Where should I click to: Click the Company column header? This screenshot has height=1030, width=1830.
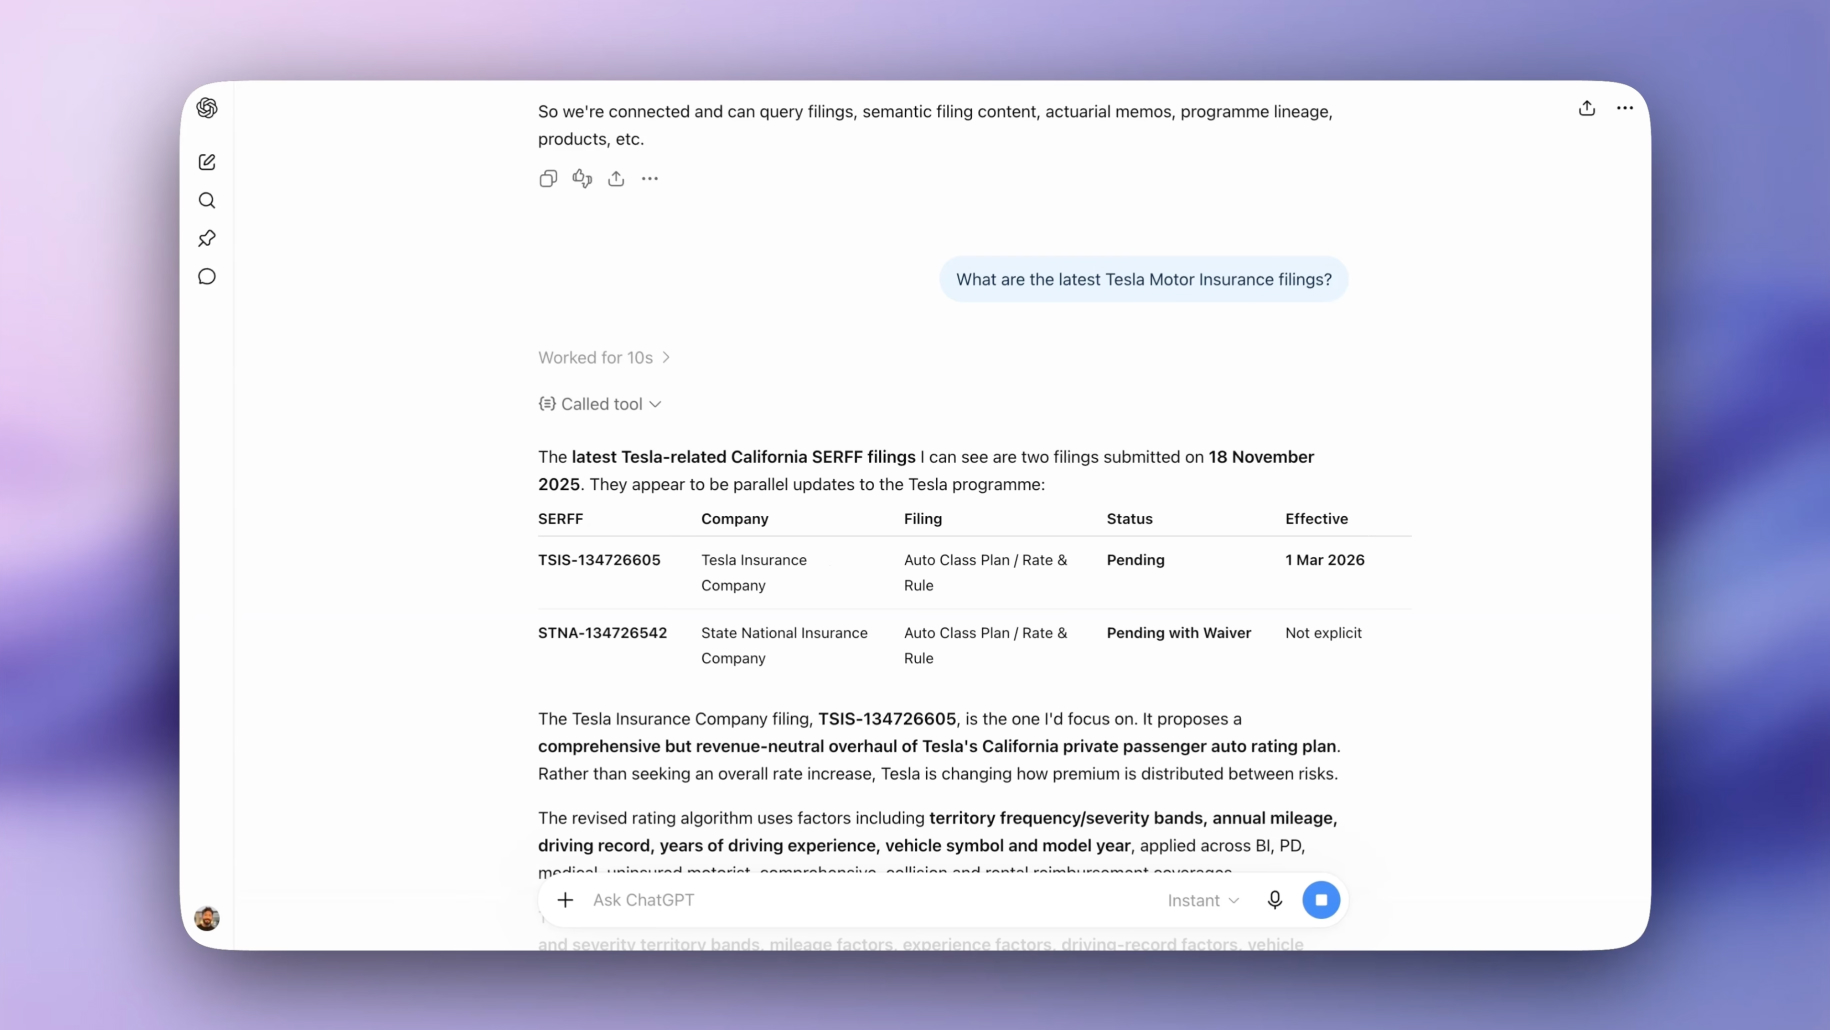point(735,519)
